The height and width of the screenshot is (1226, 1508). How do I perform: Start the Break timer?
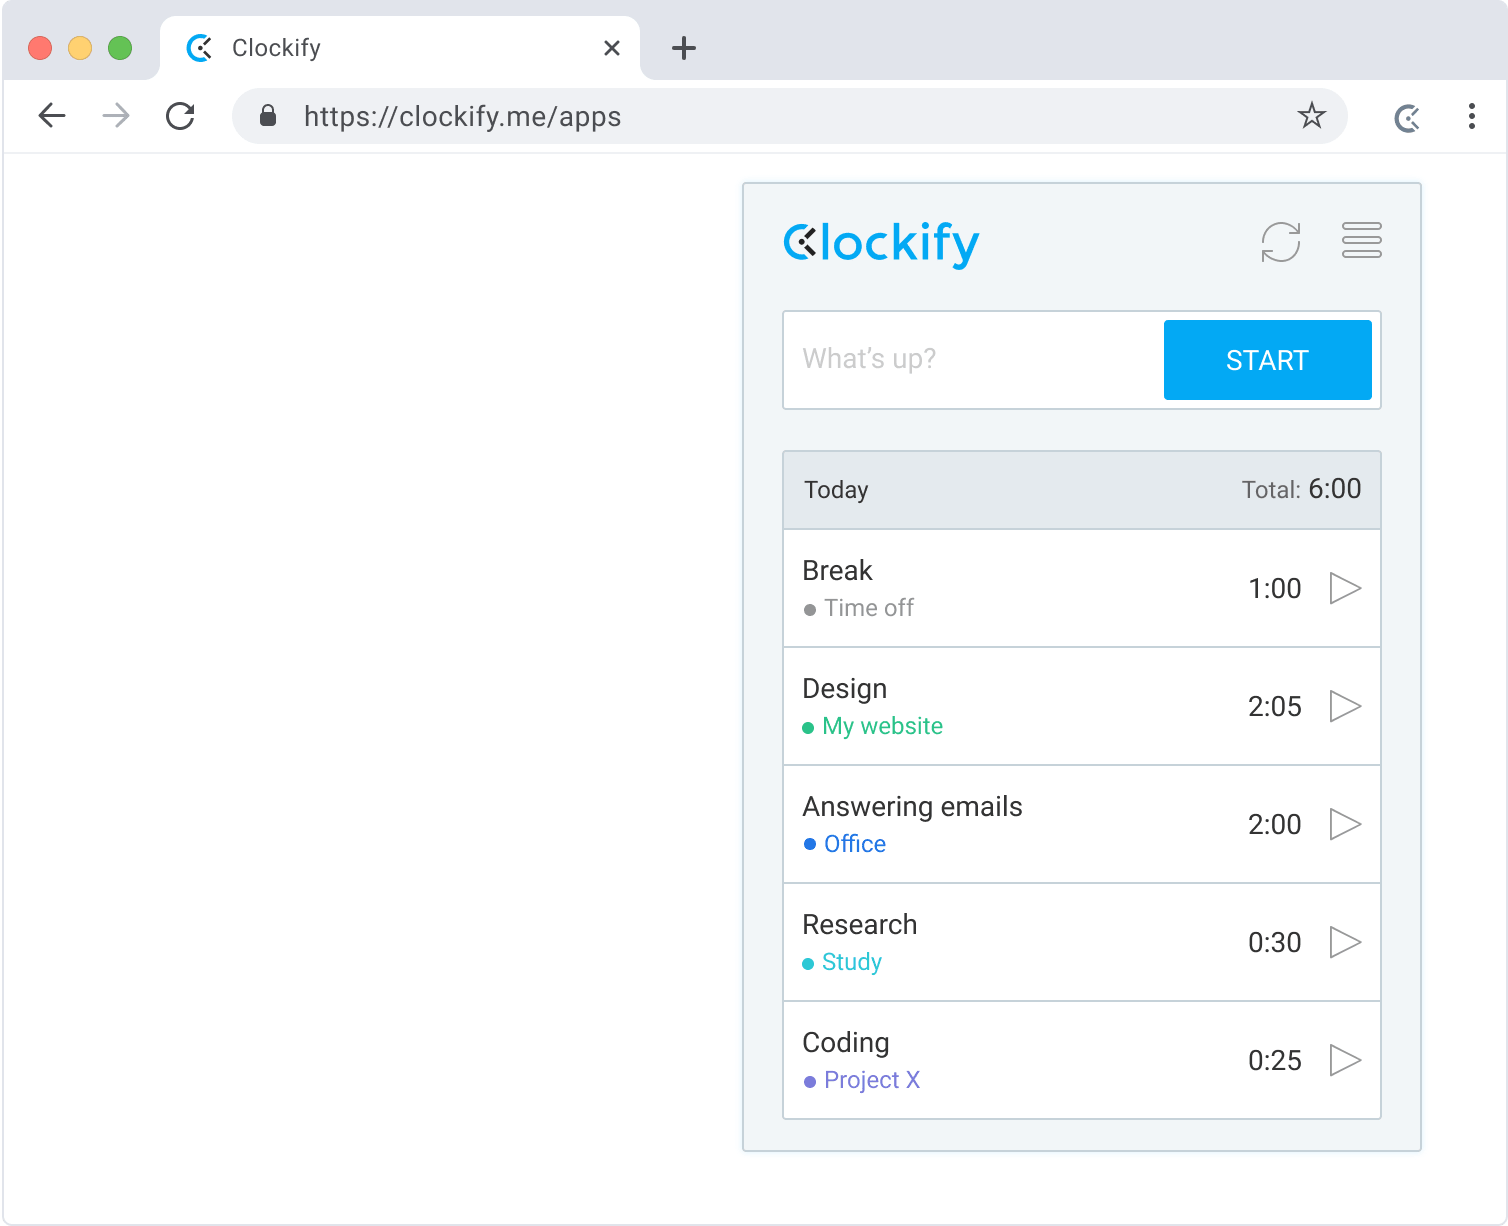(x=1346, y=589)
